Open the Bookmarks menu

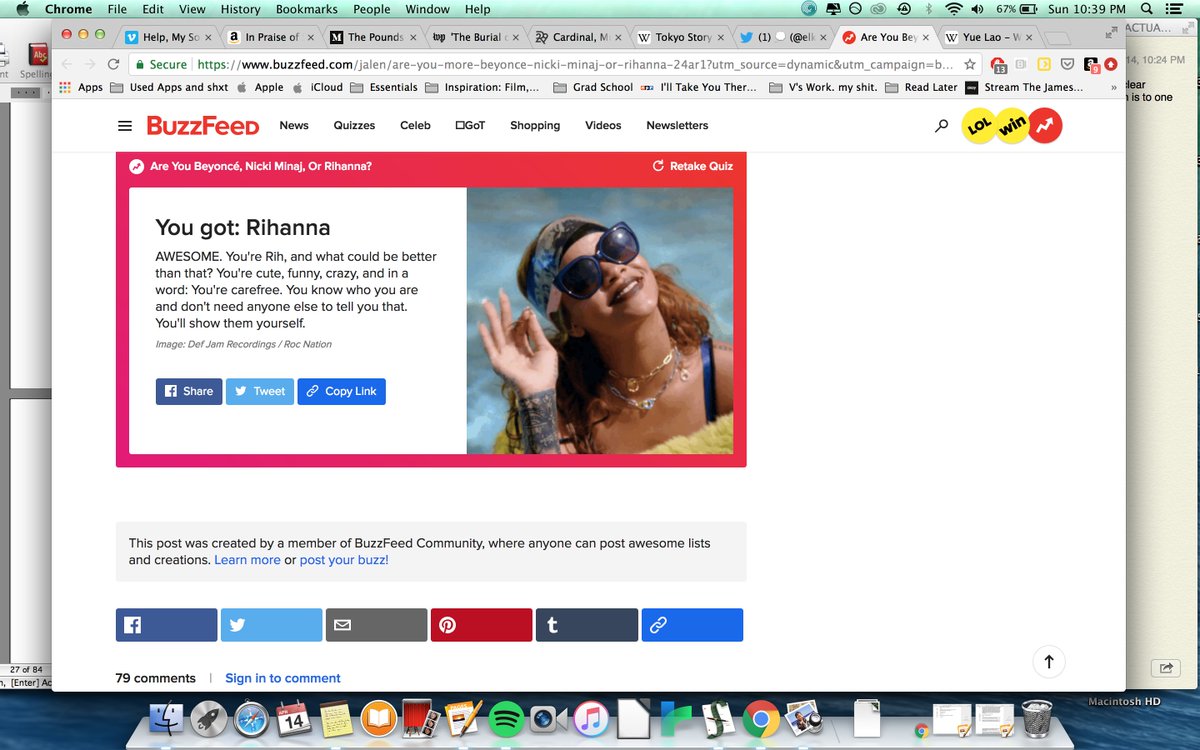coord(306,9)
